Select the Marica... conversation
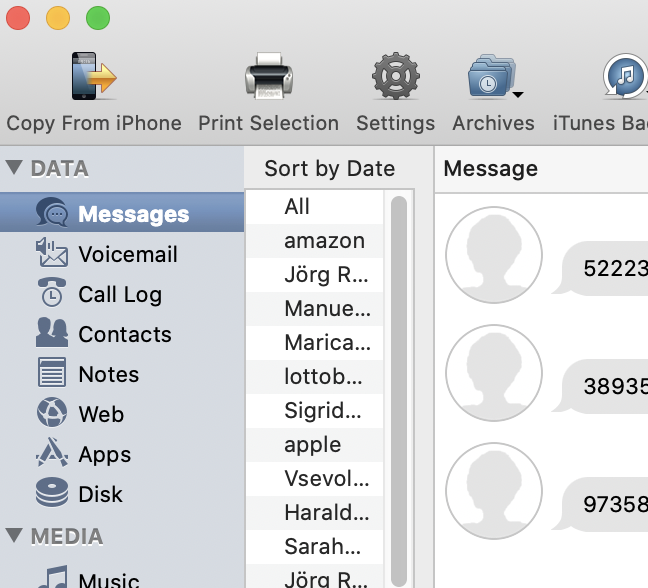 [x=315, y=343]
